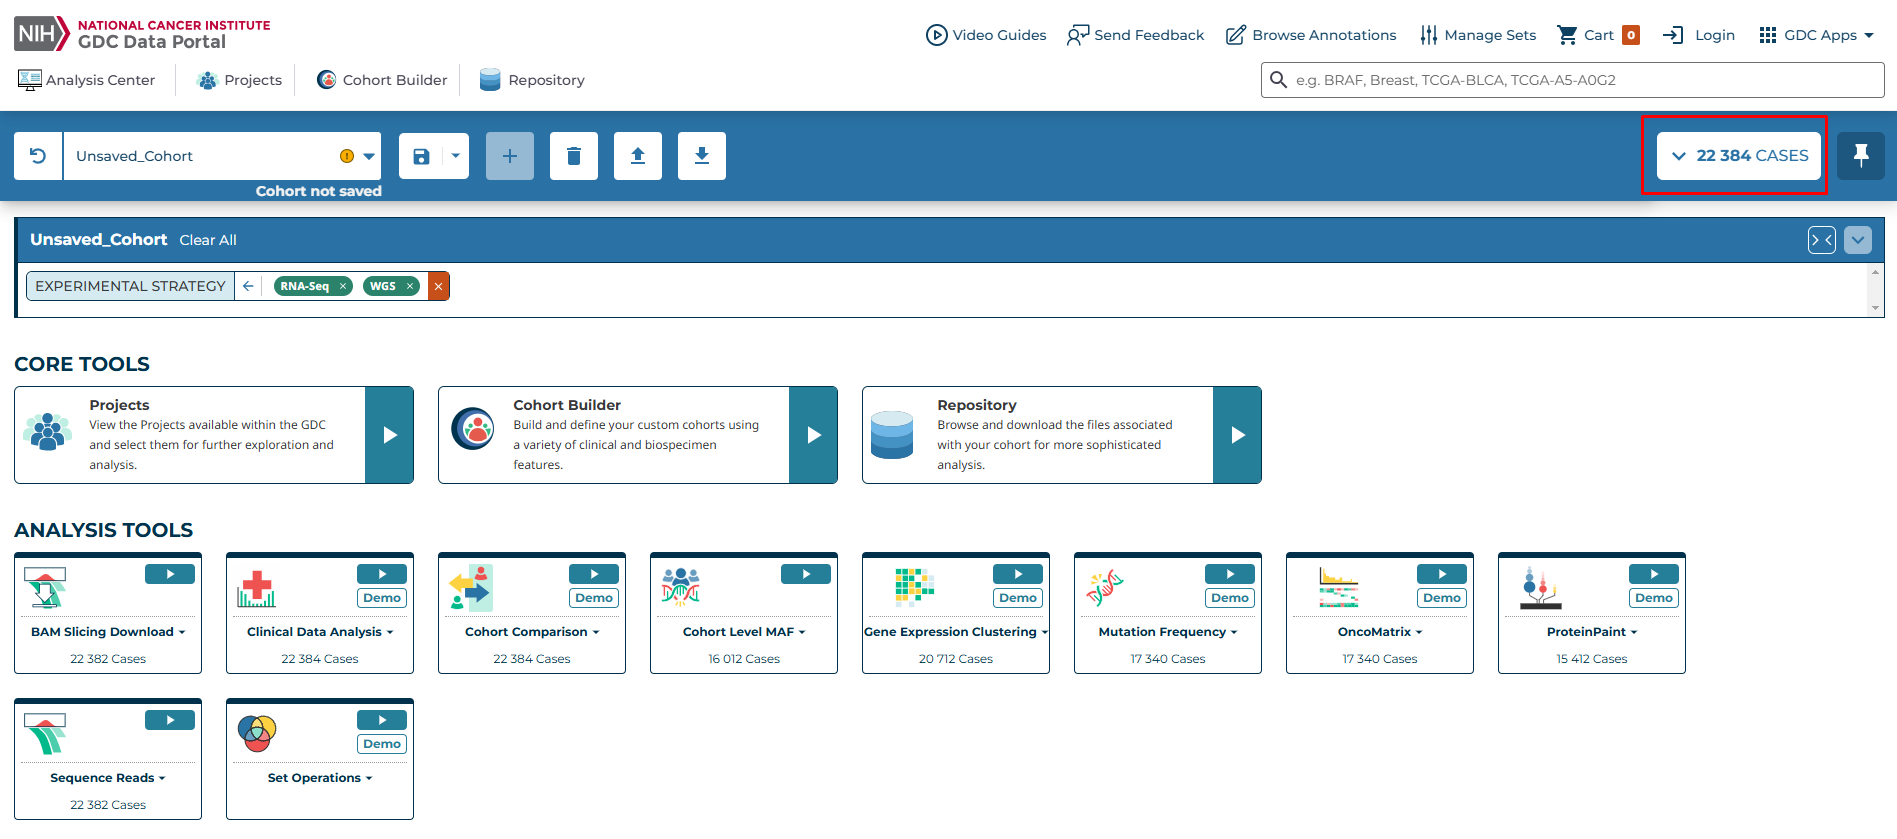
Task: Open ProteinPaint Demo
Action: click(x=1654, y=598)
